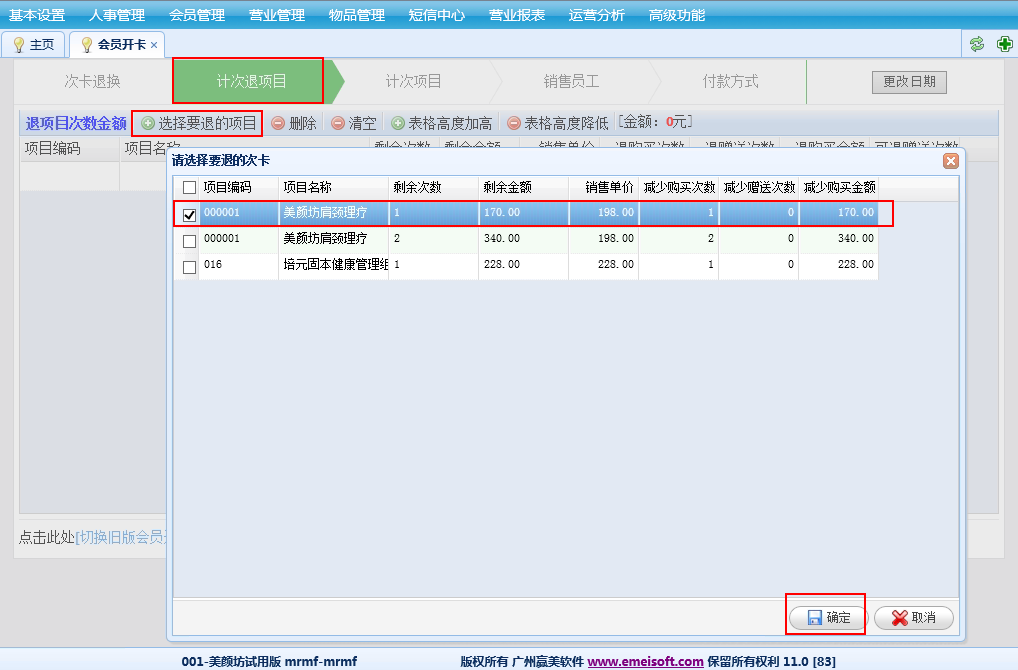
Task: Sort by 剩余金额 column header
Action: [x=507, y=187]
